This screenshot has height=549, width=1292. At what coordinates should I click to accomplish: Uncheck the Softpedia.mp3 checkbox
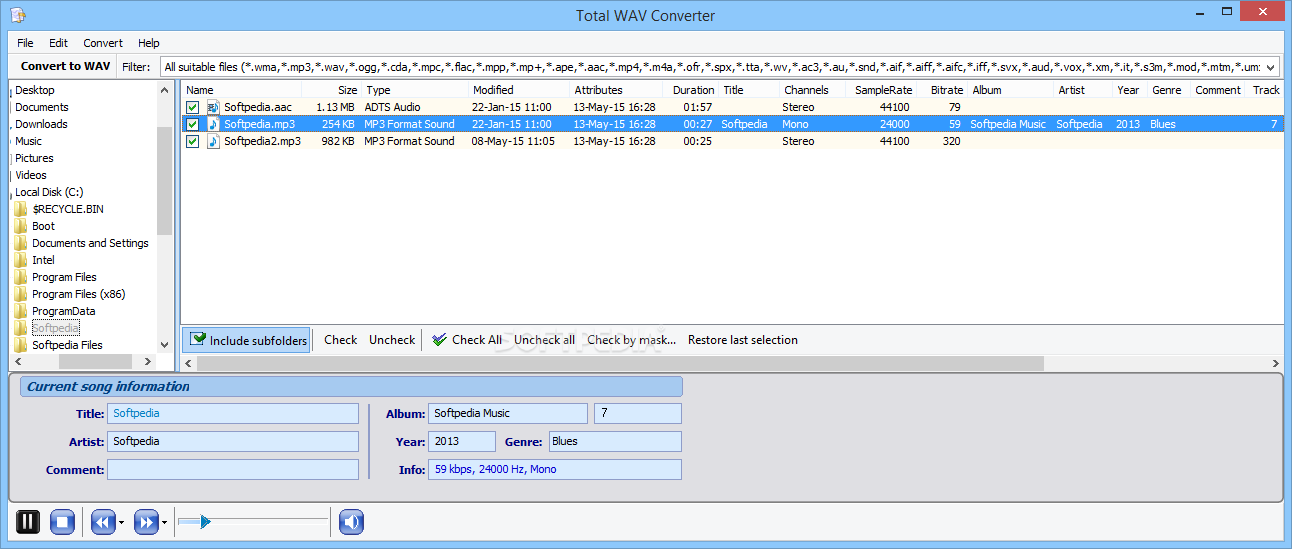[x=193, y=124]
